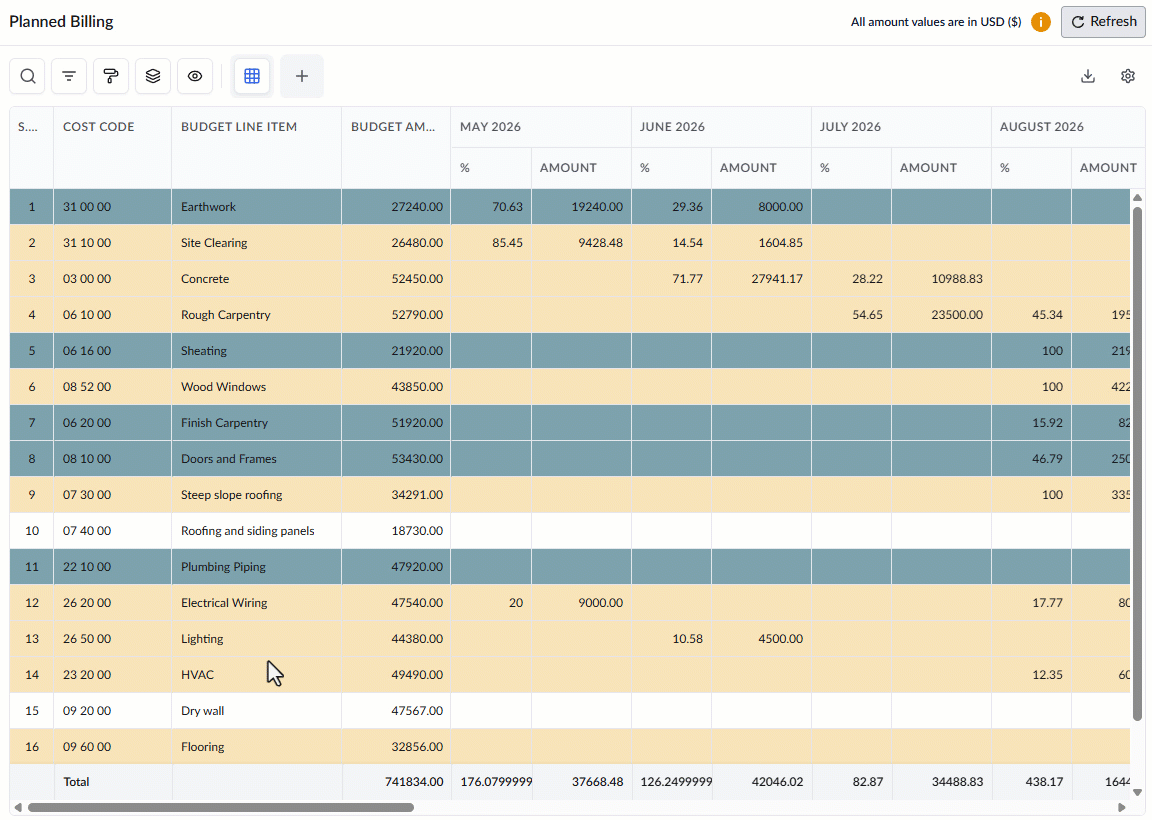Click the horizontal scrollbar thumb
Image resolution: width=1152 pixels, height=820 pixels.
coord(220,808)
